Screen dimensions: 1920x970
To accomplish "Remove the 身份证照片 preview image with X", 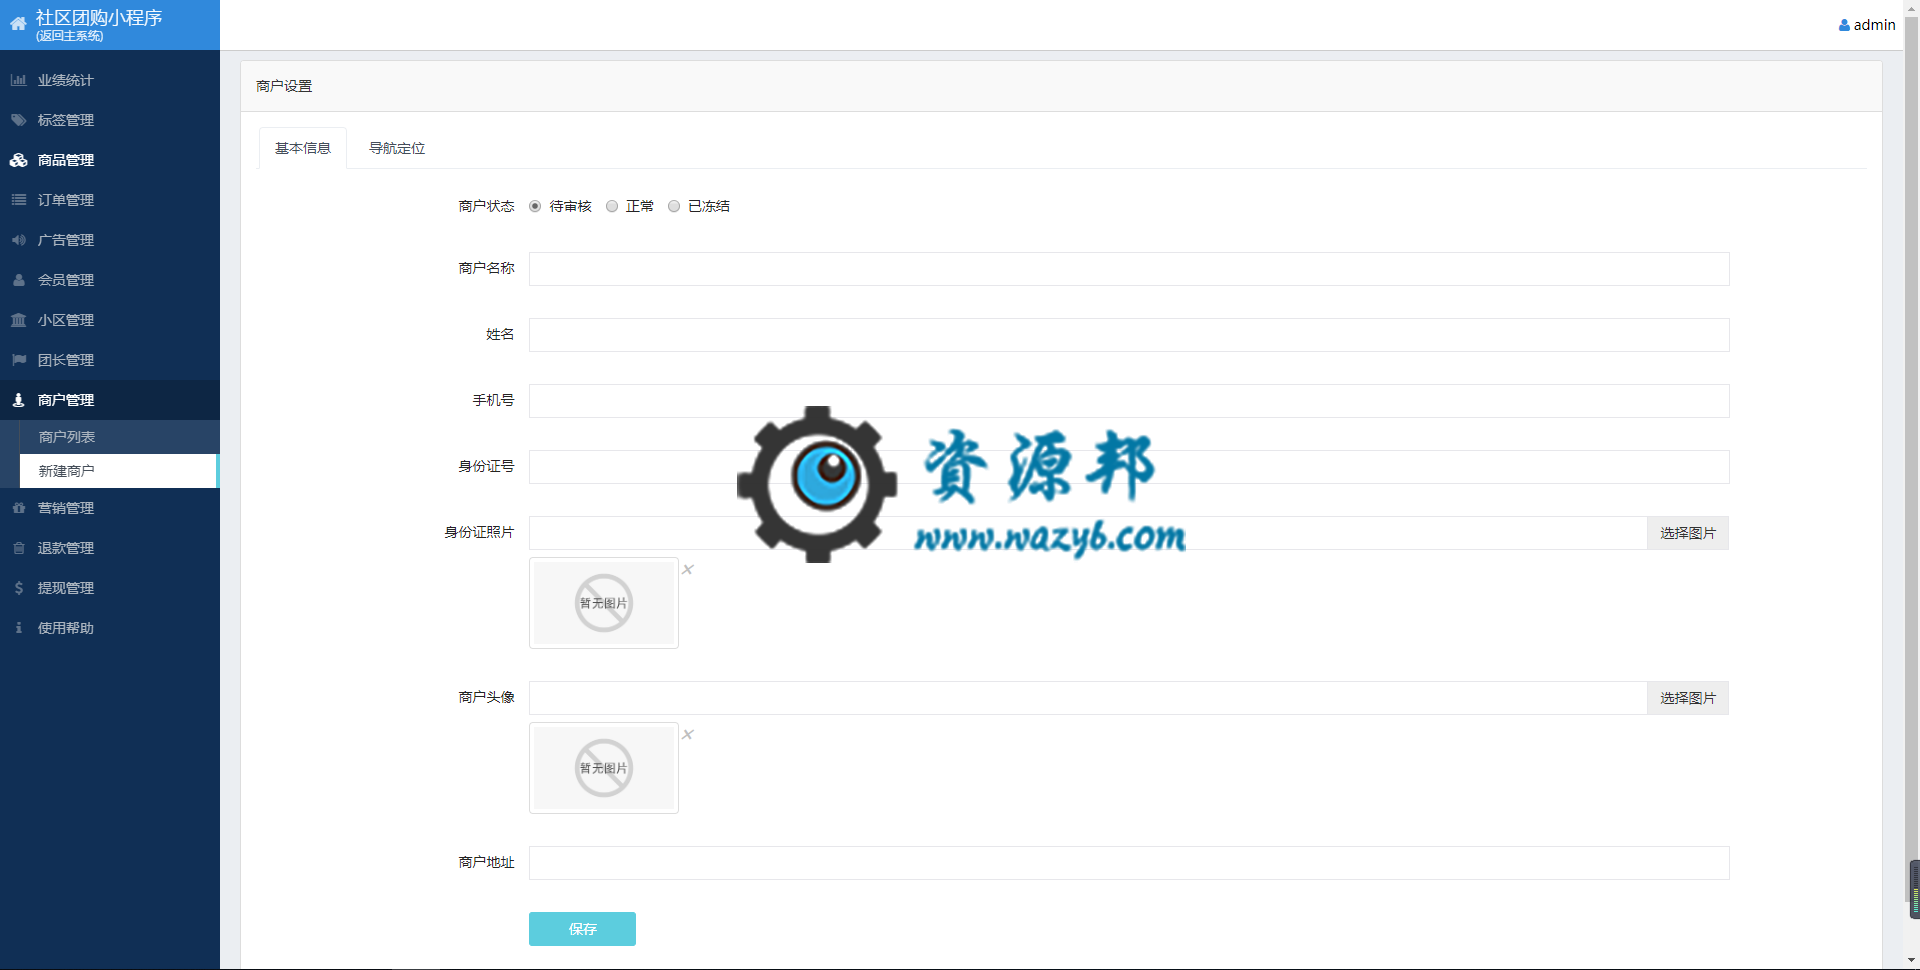I will coord(688,569).
